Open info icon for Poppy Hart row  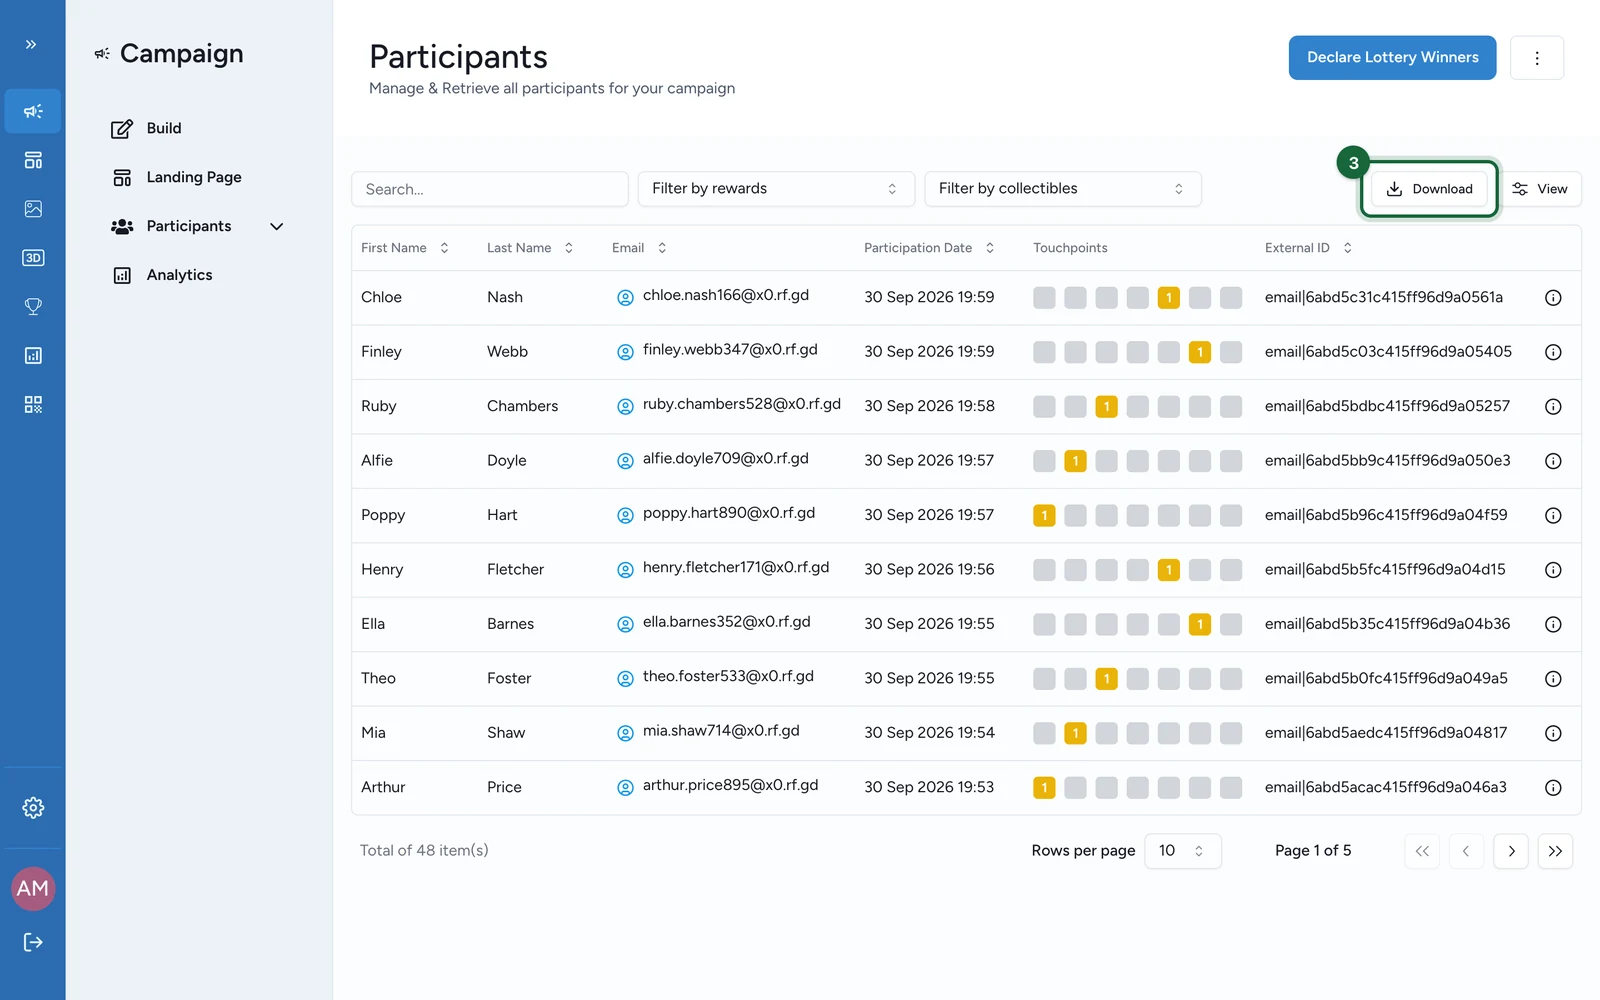pyautogui.click(x=1553, y=516)
